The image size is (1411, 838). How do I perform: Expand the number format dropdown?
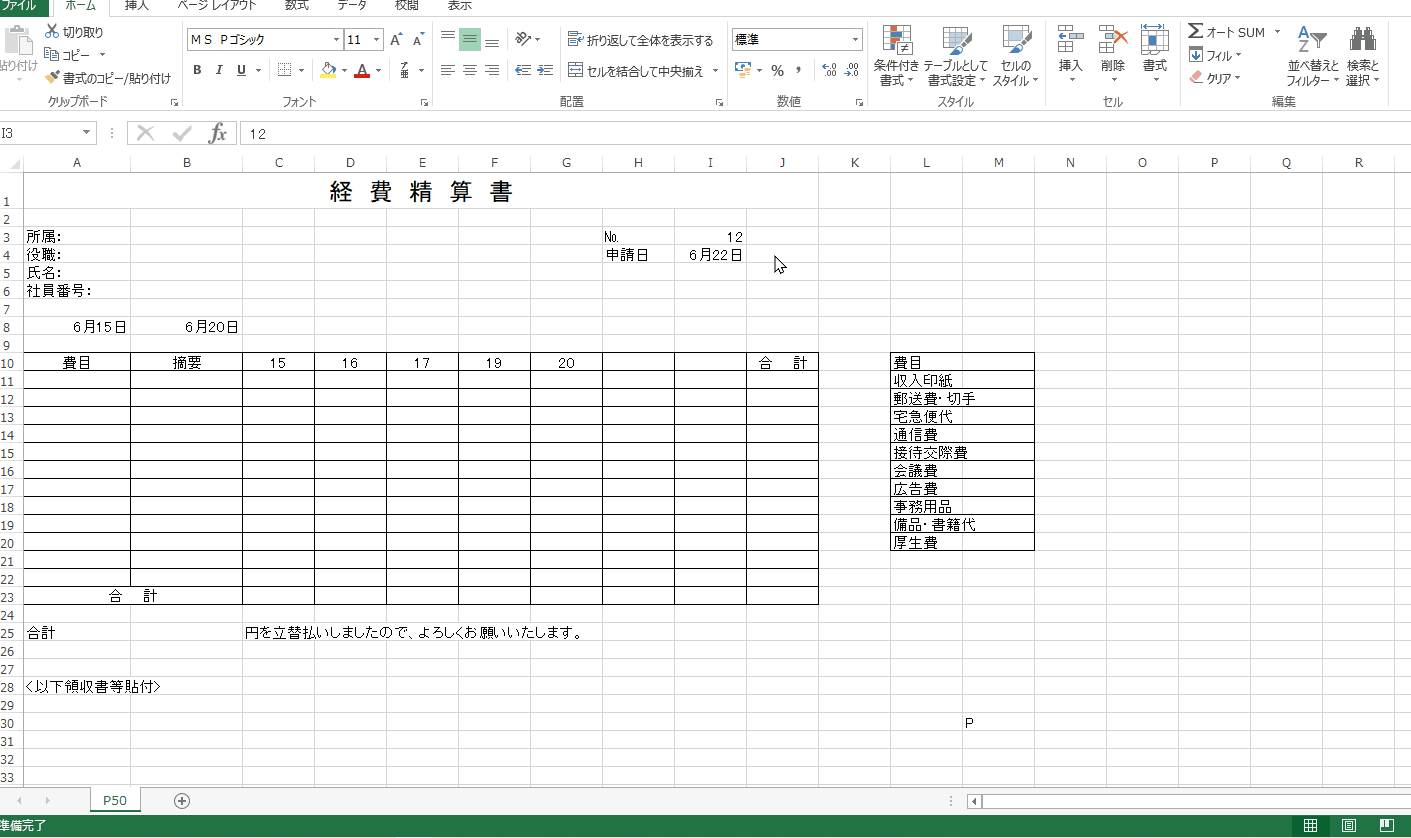click(x=855, y=40)
